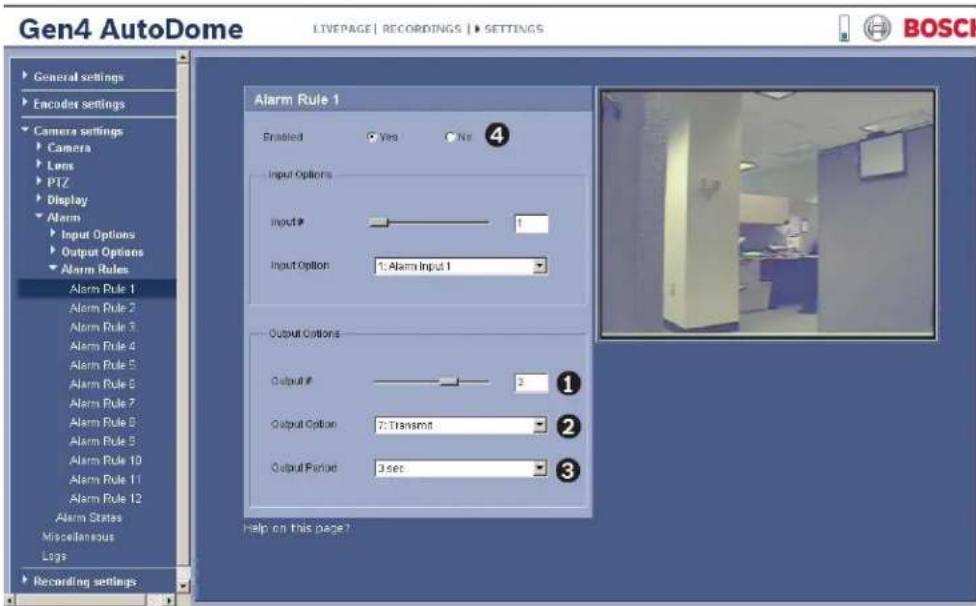Click the Gen4 AutoDome title
The height and width of the screenshot is (606, 976).
[x=131, y=29]
